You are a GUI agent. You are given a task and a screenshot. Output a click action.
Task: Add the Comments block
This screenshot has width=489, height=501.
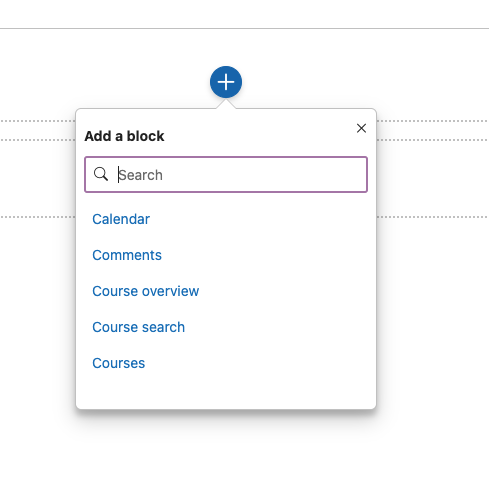127,255
